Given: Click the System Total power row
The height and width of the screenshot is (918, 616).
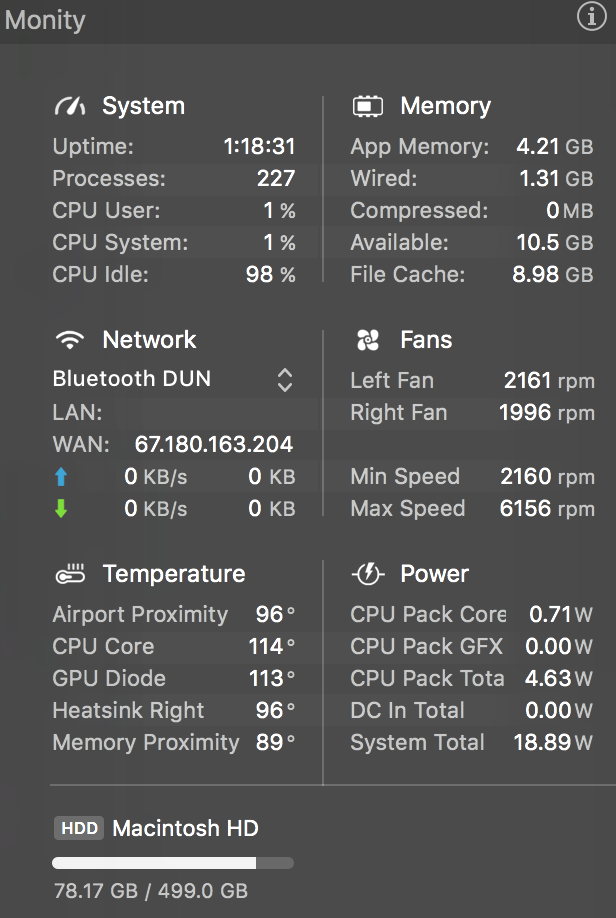Looking at the screenshot, I should [x=472, y=742].
